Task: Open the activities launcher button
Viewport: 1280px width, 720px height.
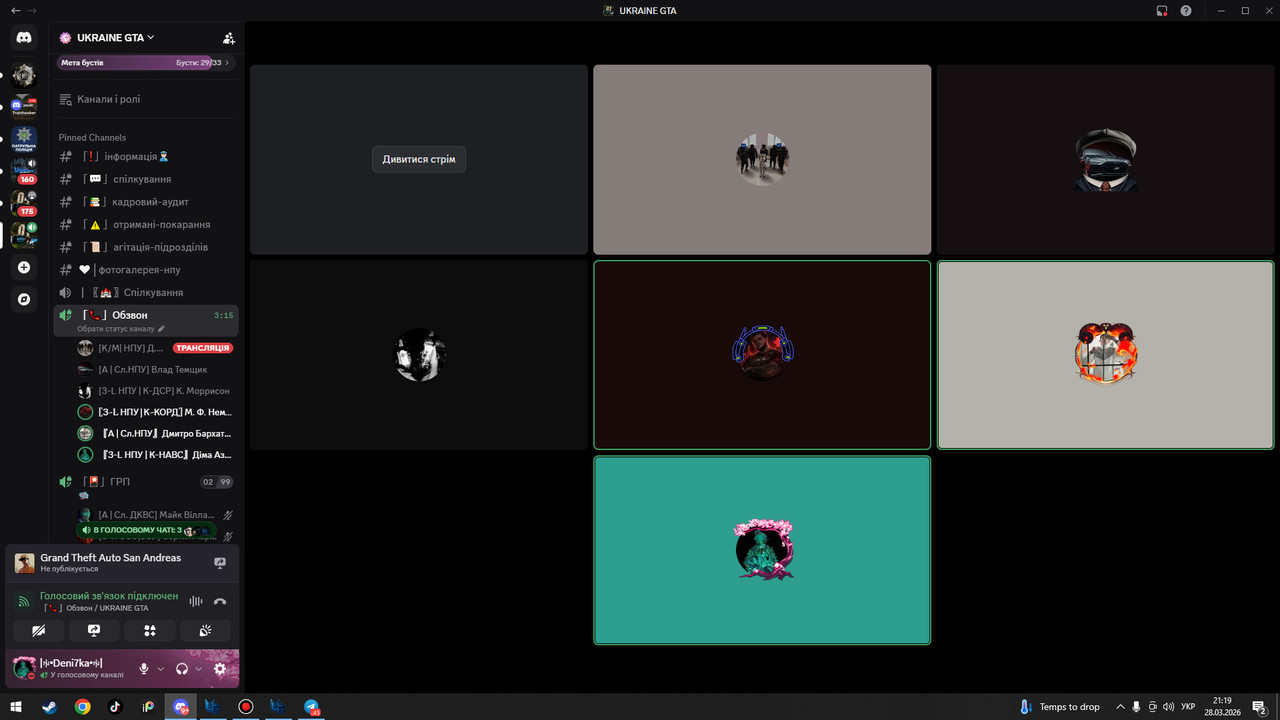Action: (150, 630)
